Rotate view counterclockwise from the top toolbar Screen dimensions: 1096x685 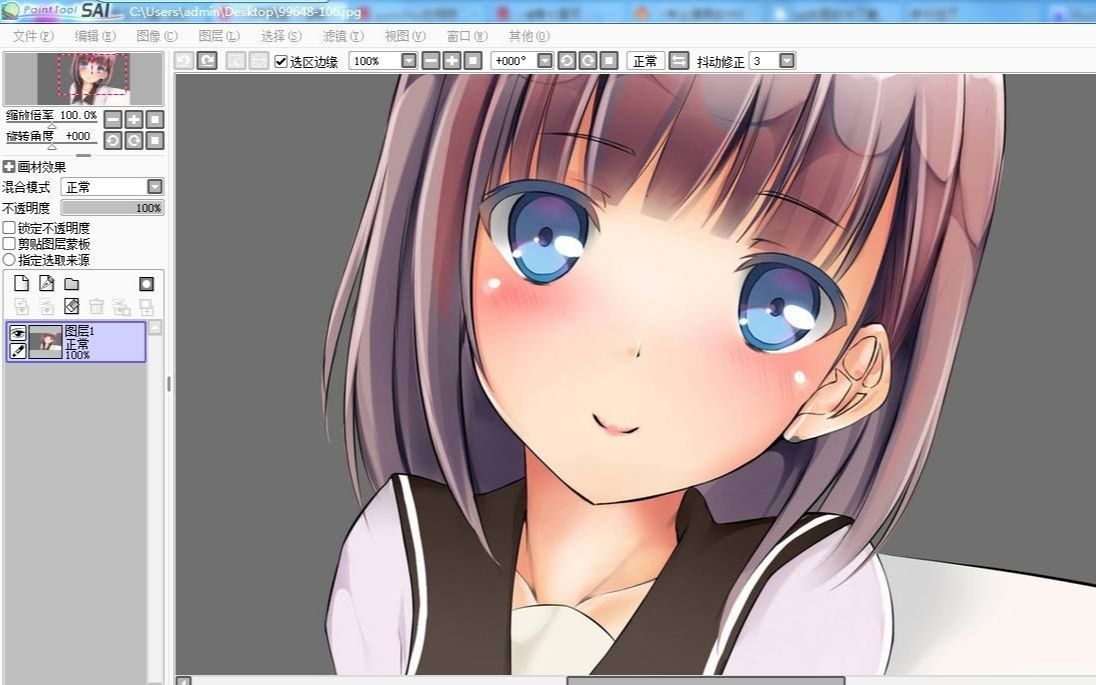pos(567,61)
